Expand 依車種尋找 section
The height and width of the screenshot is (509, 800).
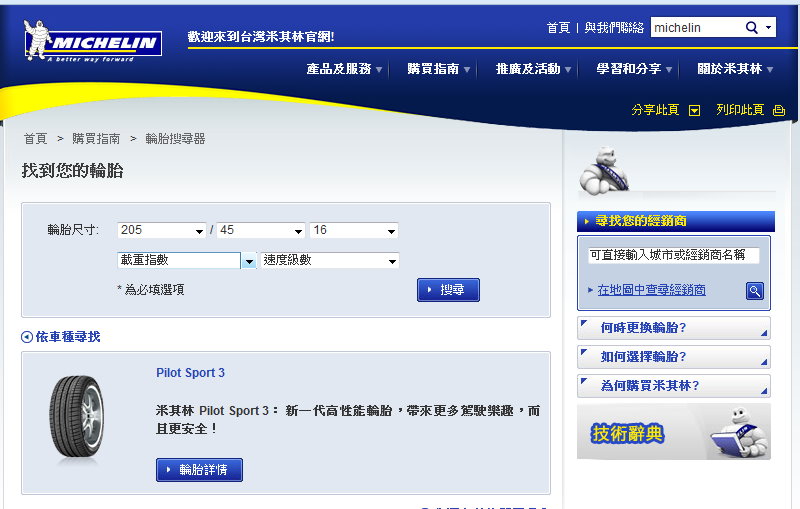(61, 337)
